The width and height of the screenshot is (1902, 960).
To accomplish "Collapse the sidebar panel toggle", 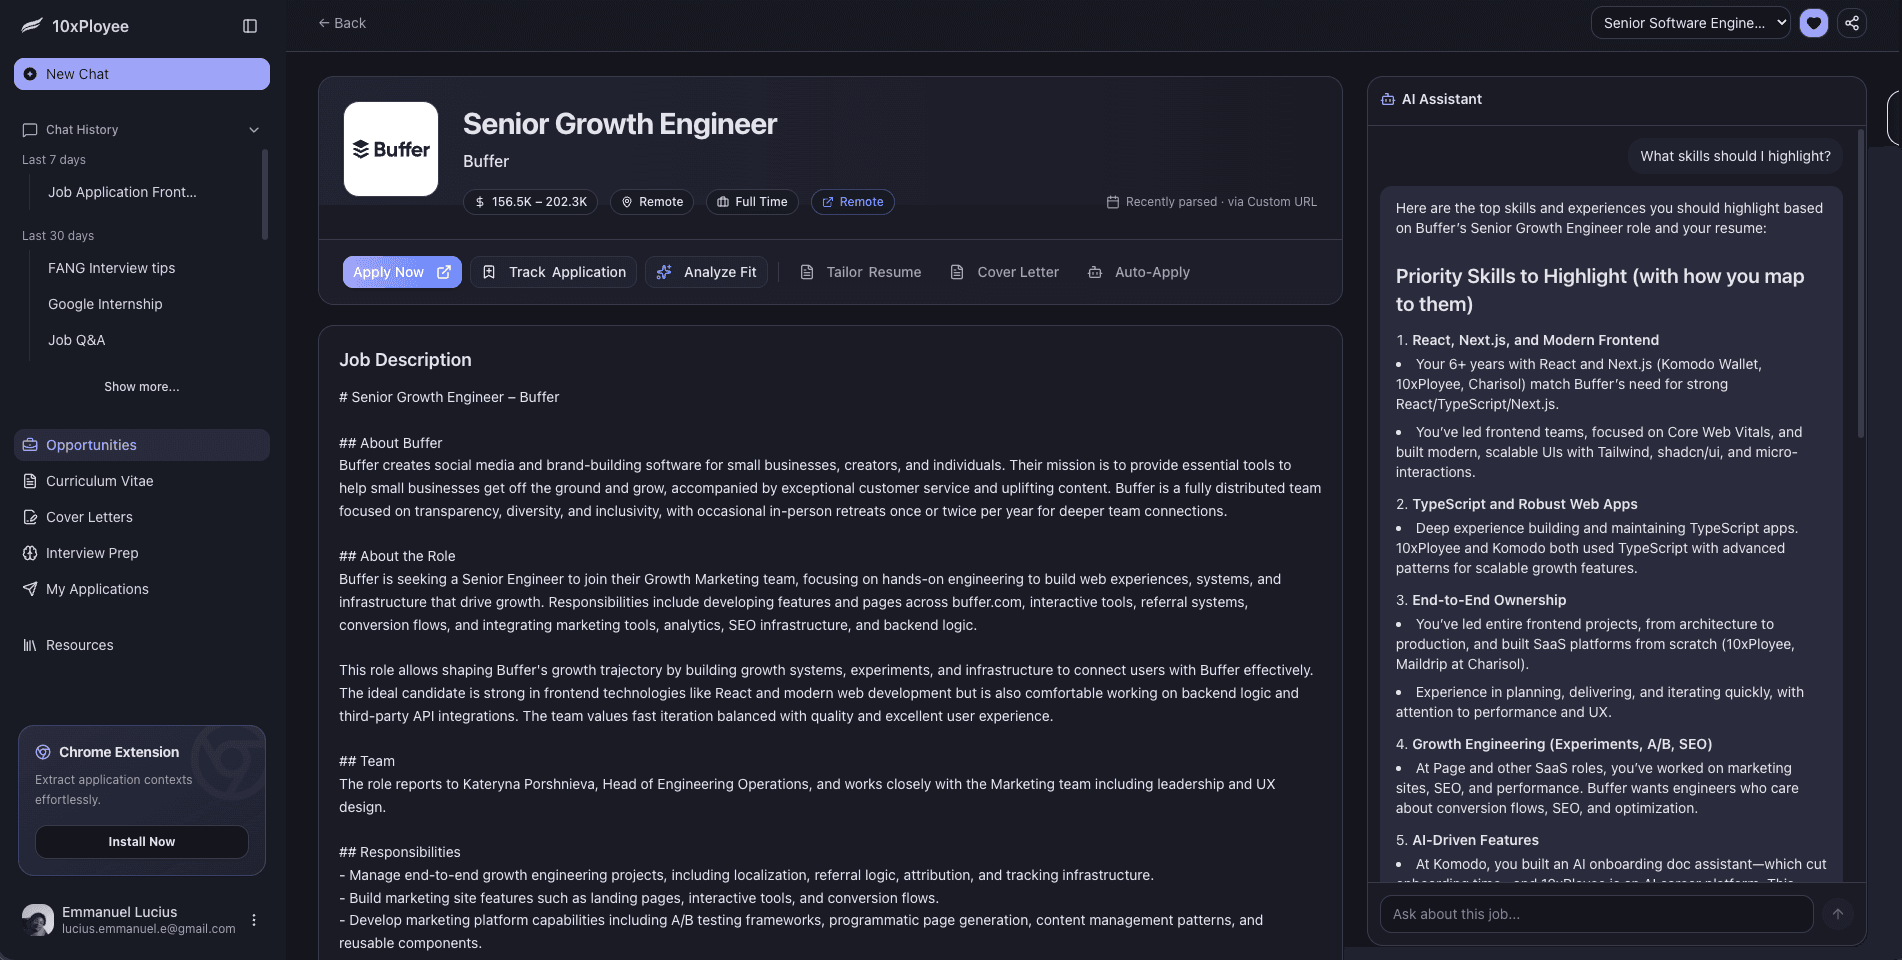I will coord(250,26).
